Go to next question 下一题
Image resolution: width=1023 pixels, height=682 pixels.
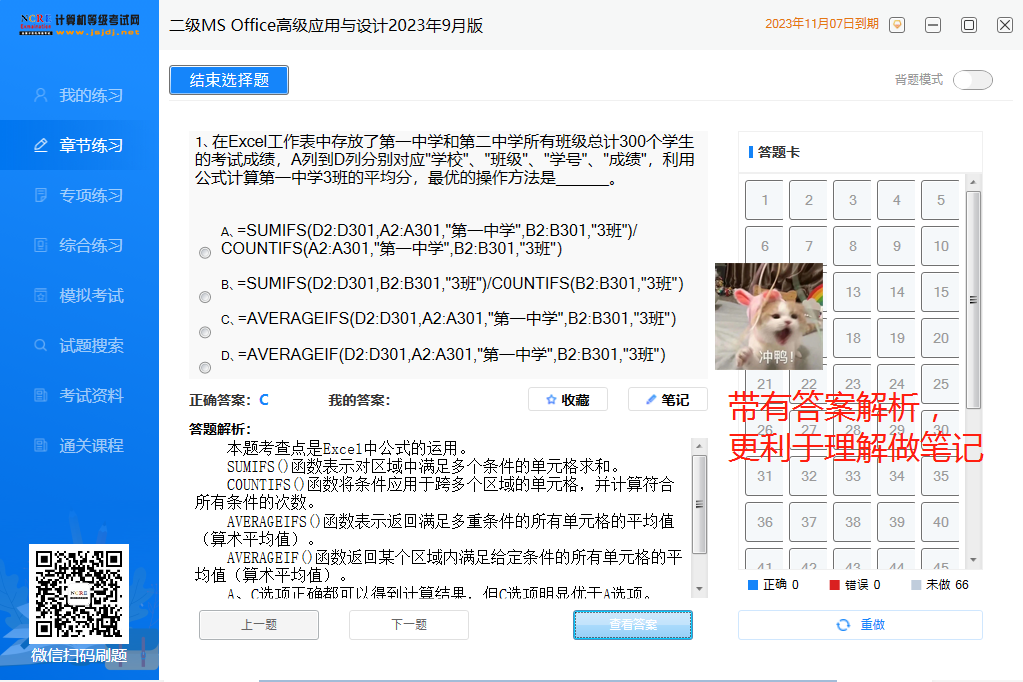click(x=409, y=625)
